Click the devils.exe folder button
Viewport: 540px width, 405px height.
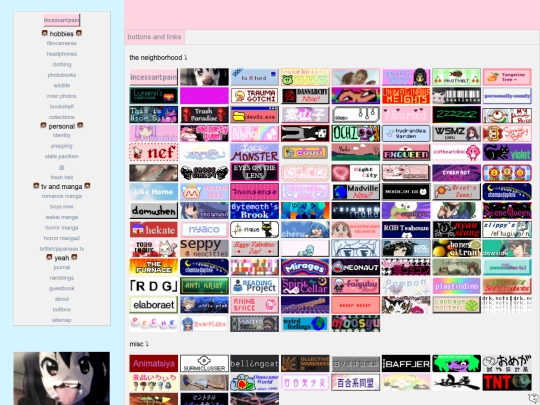click(x=255, y=115)
